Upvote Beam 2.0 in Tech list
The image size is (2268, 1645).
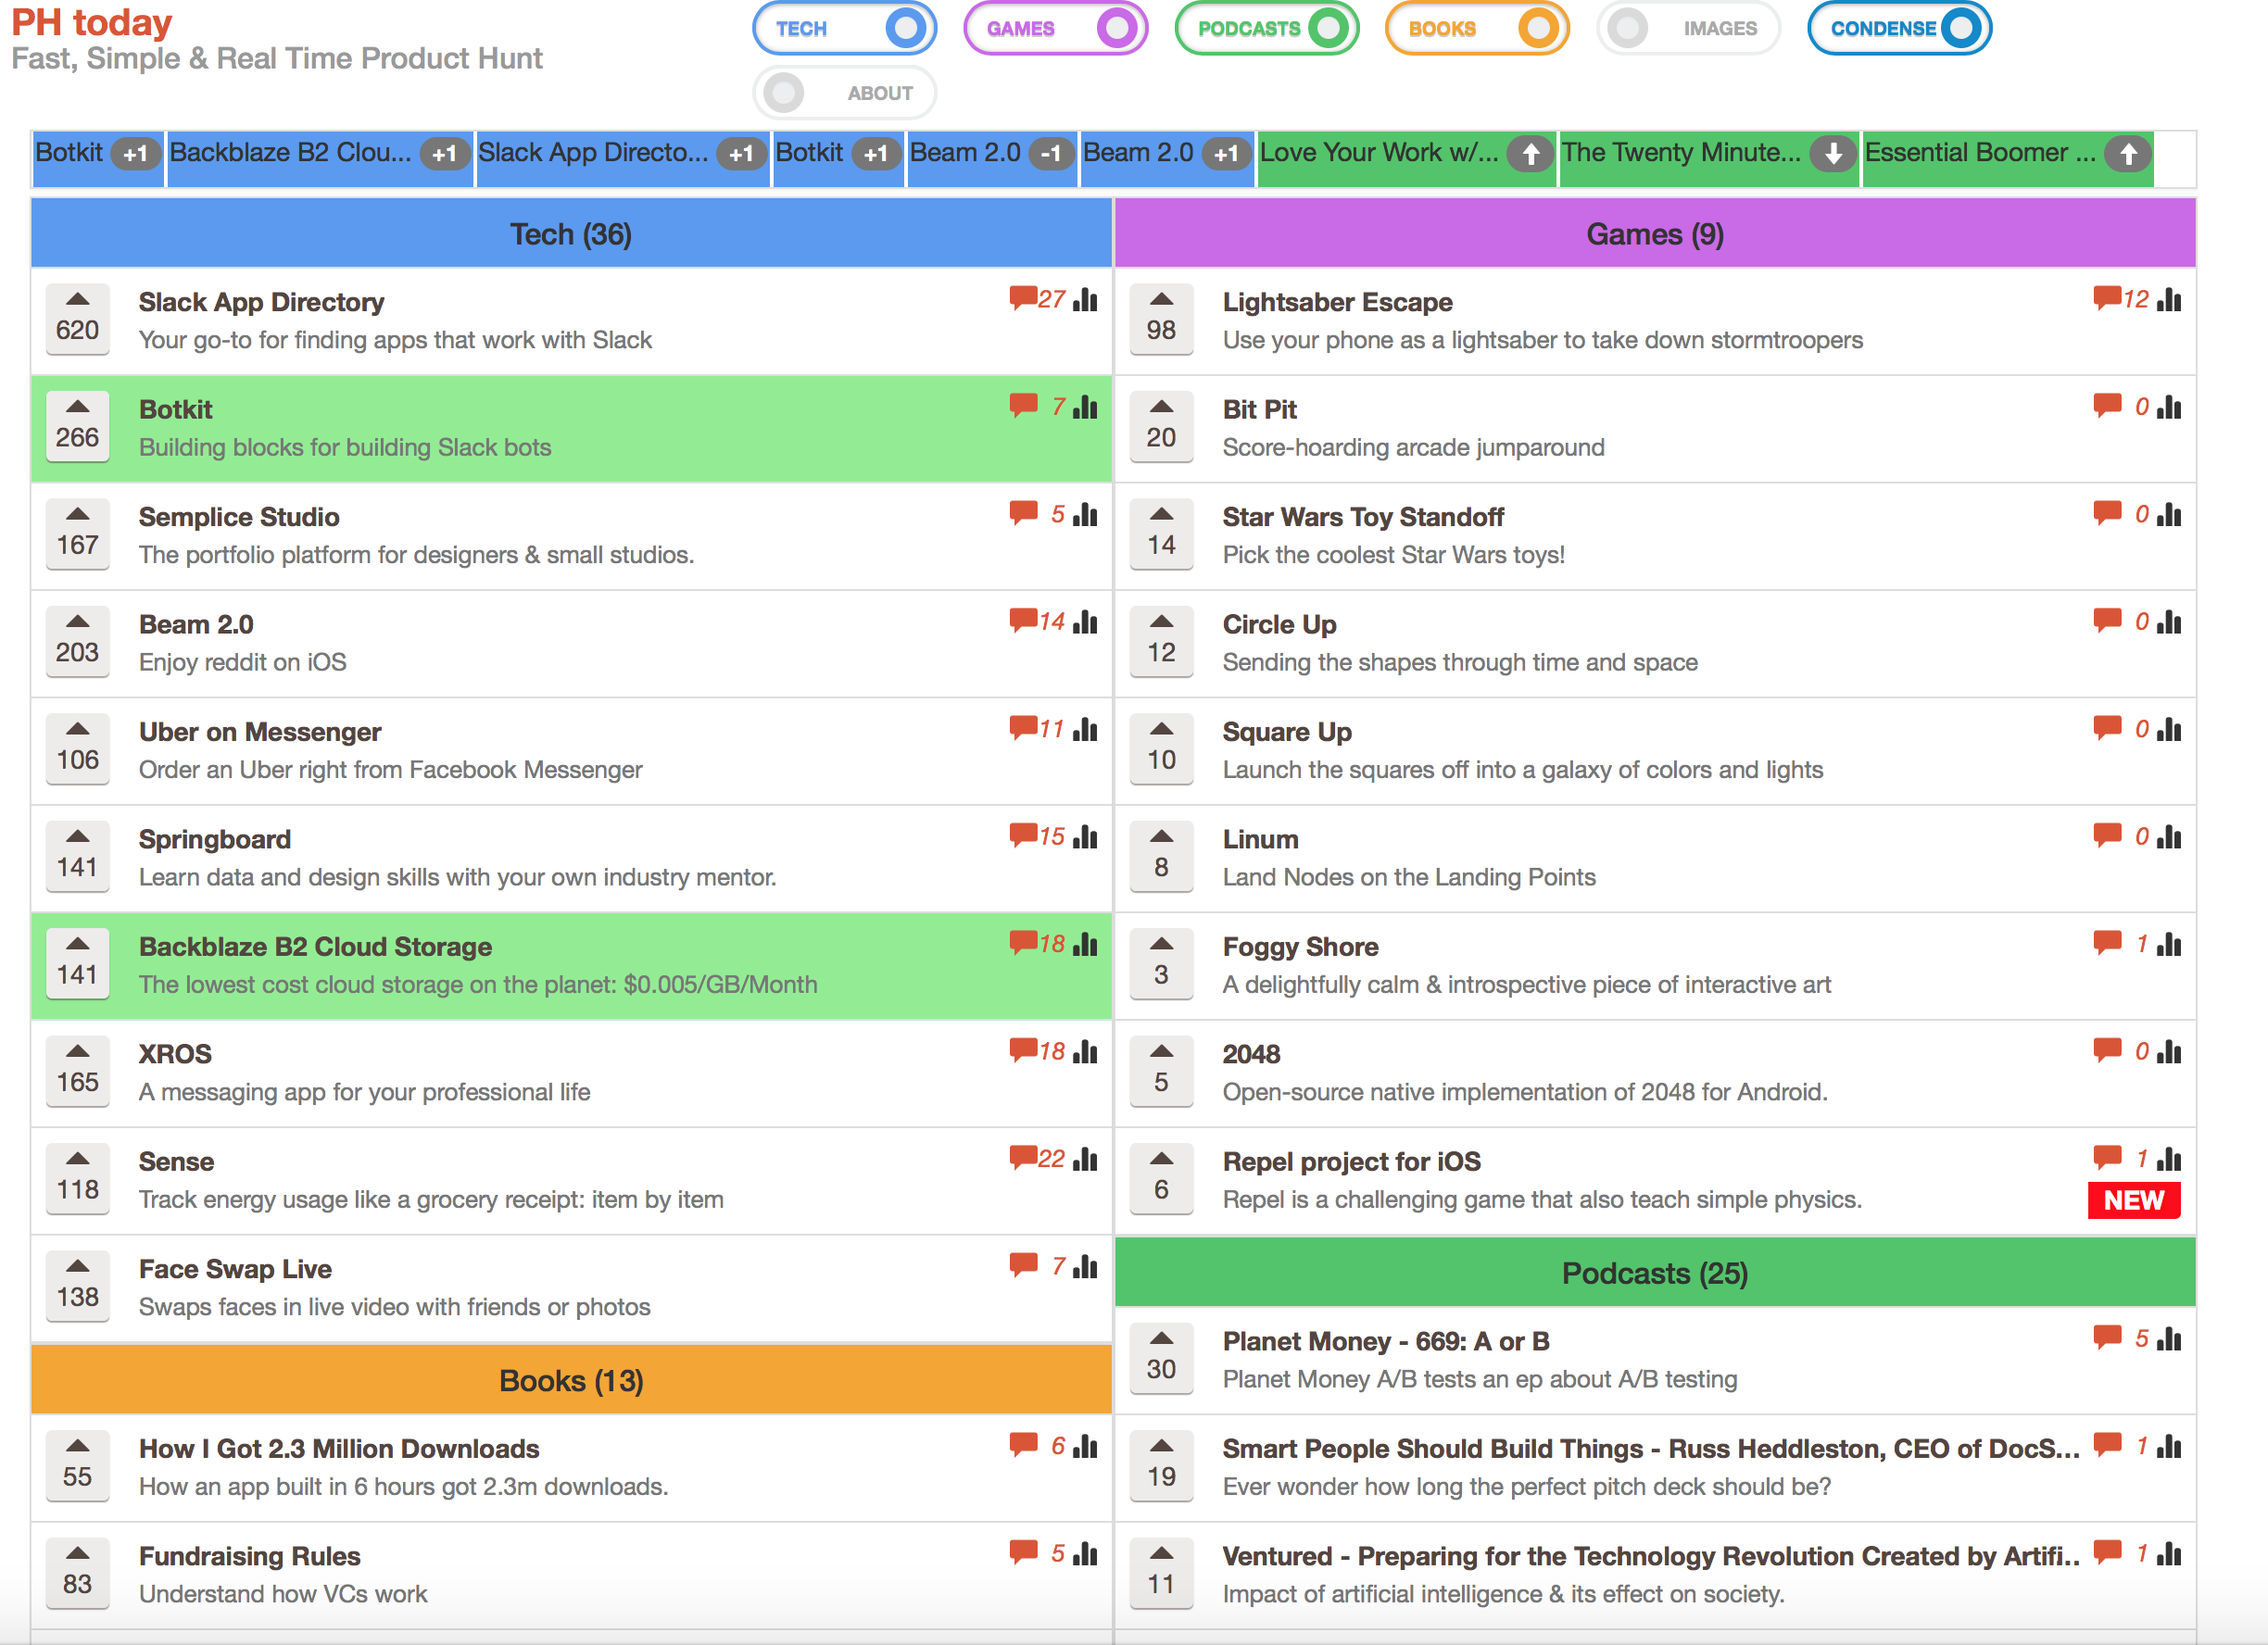pyautogui.click(x=77, y=641)
